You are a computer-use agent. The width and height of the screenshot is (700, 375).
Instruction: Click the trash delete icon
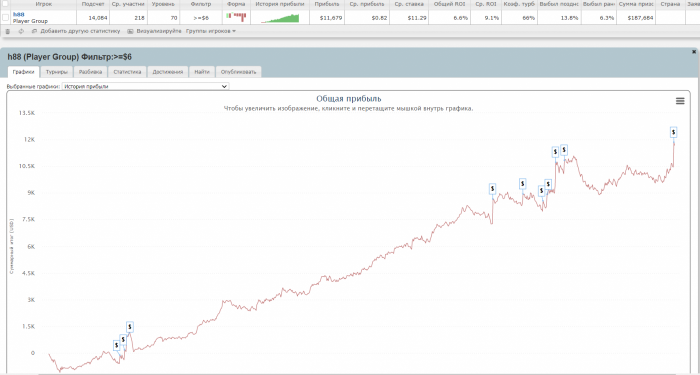coord(7,32)
